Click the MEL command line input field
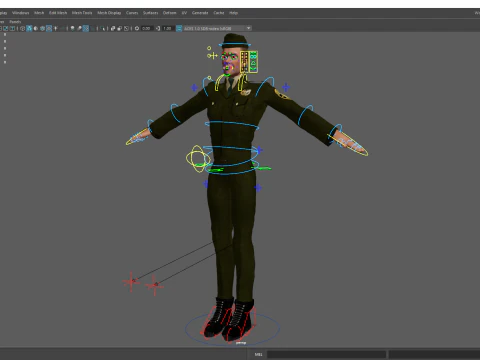The width and height of the screenshot is (480, 360). click(327, 354)
